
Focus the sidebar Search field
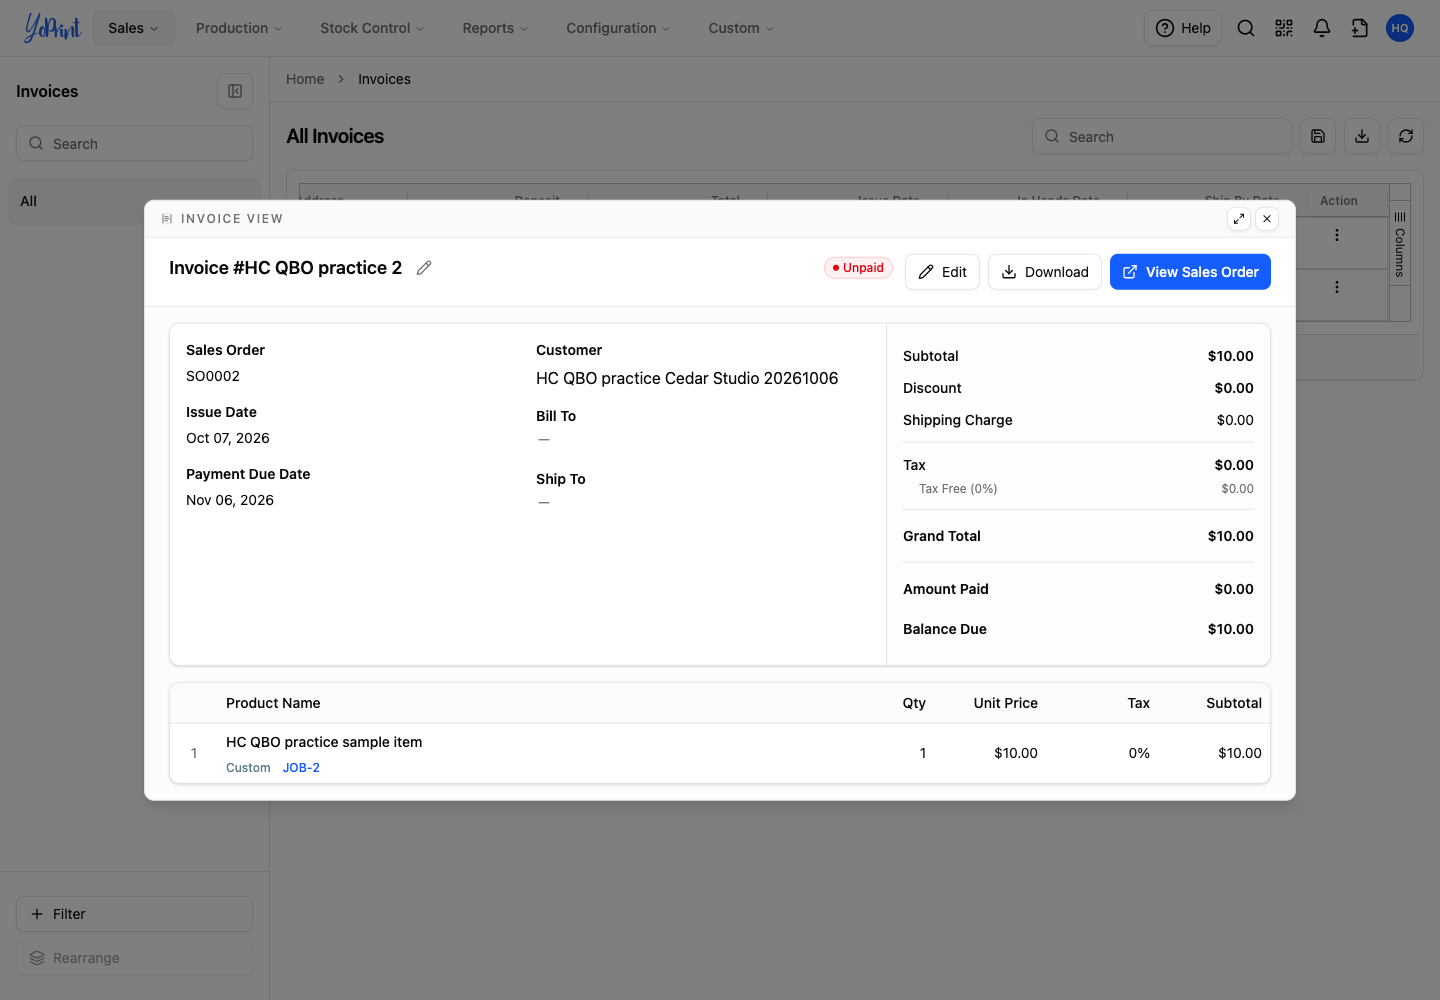[134, 143]
